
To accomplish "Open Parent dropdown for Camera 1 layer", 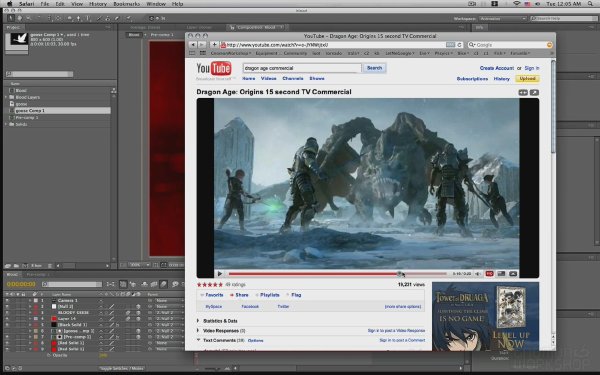I will point(169,300).
